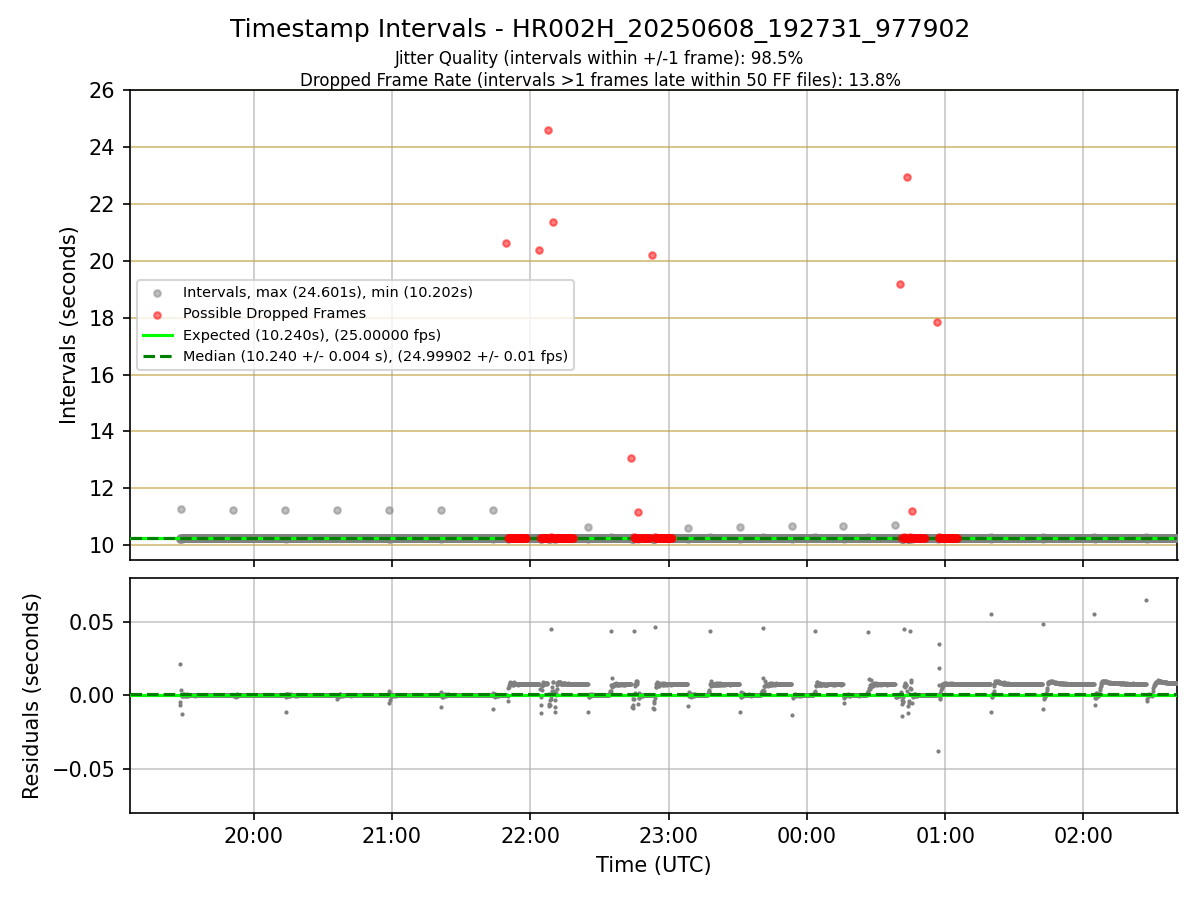Click the gray marker beside the Intervals legend entry
This screenshot has height=900, width=1200.
[x=157, y=293]
